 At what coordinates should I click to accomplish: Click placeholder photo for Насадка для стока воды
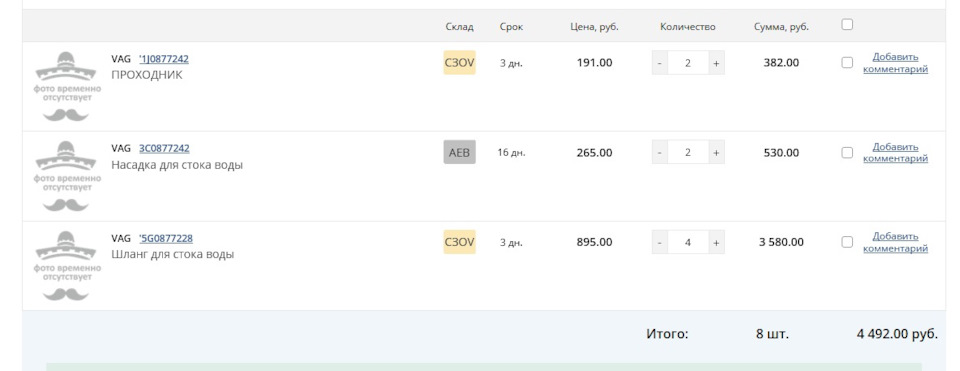[x=67, y=176]
